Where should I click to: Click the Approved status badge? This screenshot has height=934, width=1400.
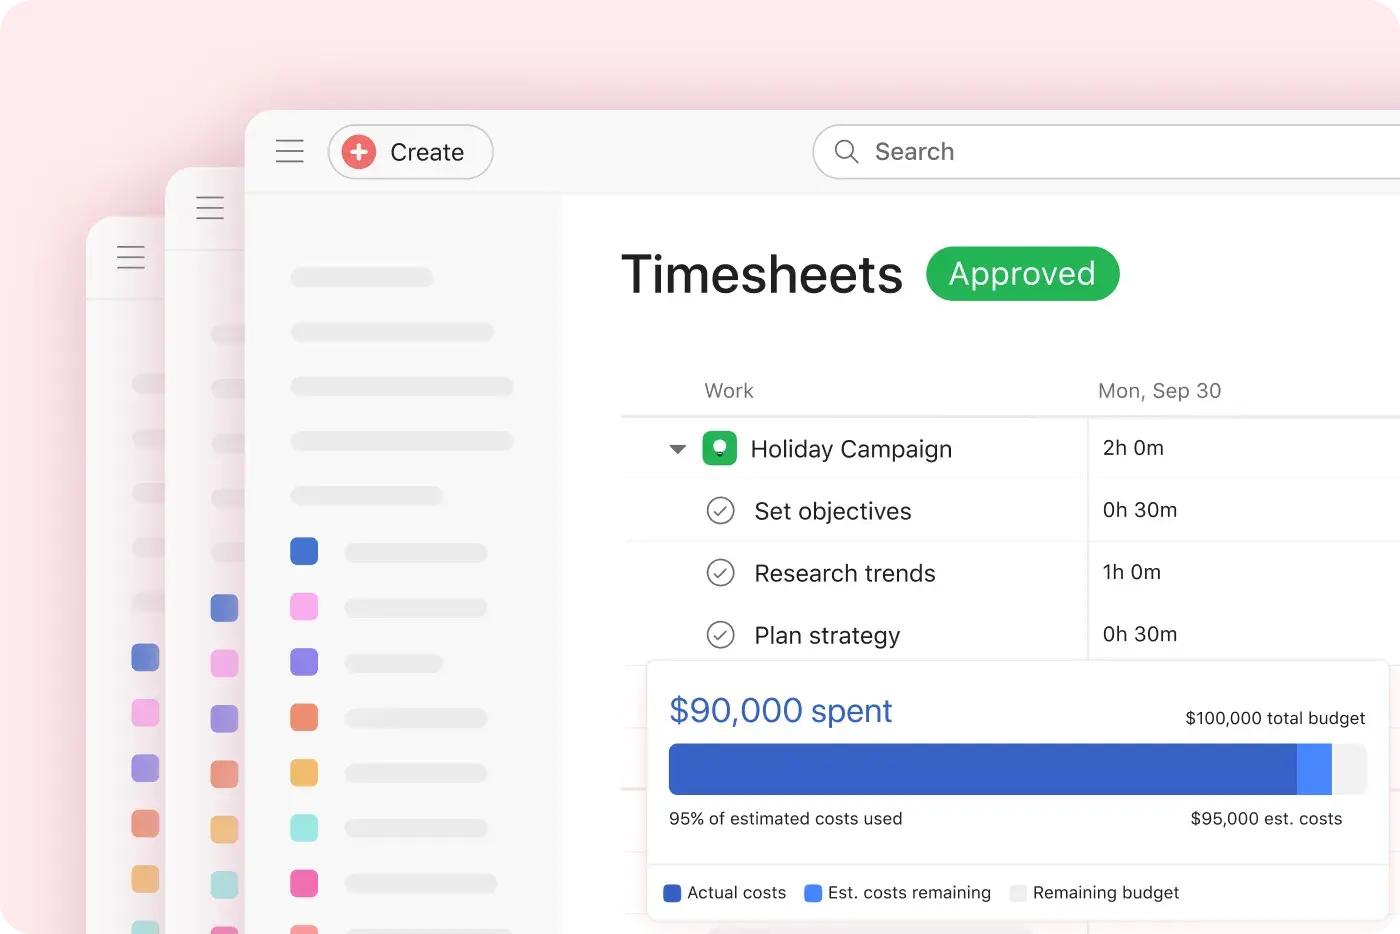[x=1022, y=273]
